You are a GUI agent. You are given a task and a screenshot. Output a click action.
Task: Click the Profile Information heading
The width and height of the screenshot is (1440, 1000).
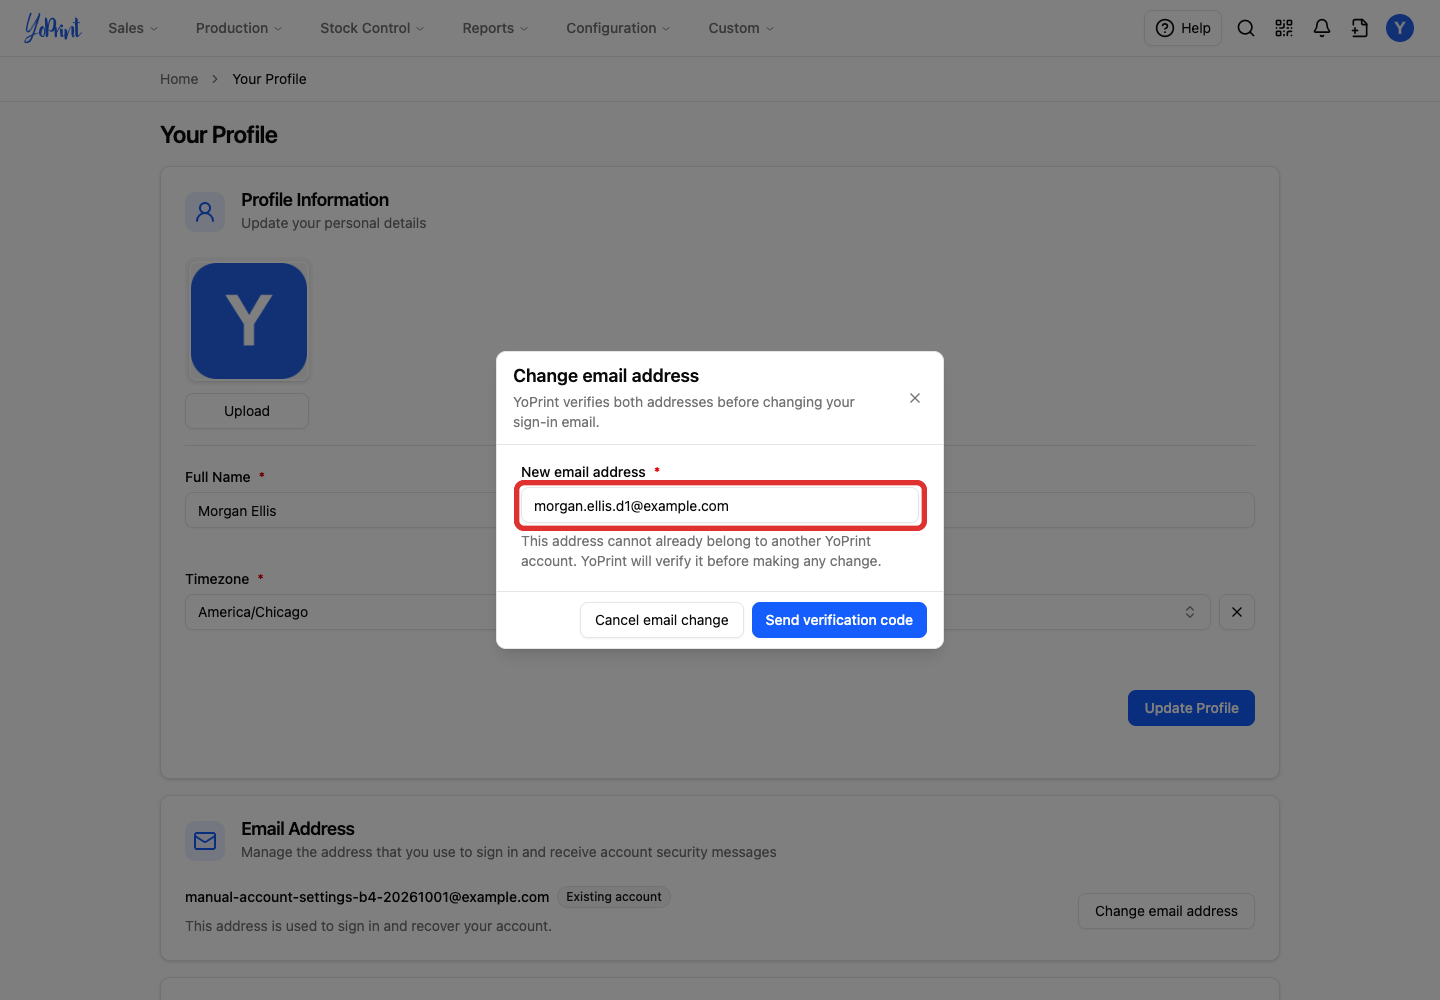[x=315, y=200]
